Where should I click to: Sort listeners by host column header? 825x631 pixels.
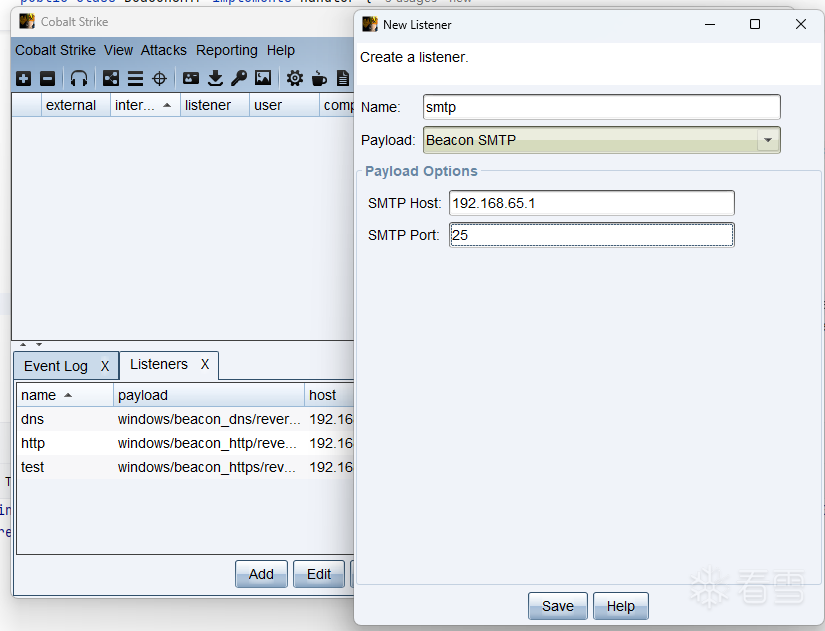coord(329,395)
